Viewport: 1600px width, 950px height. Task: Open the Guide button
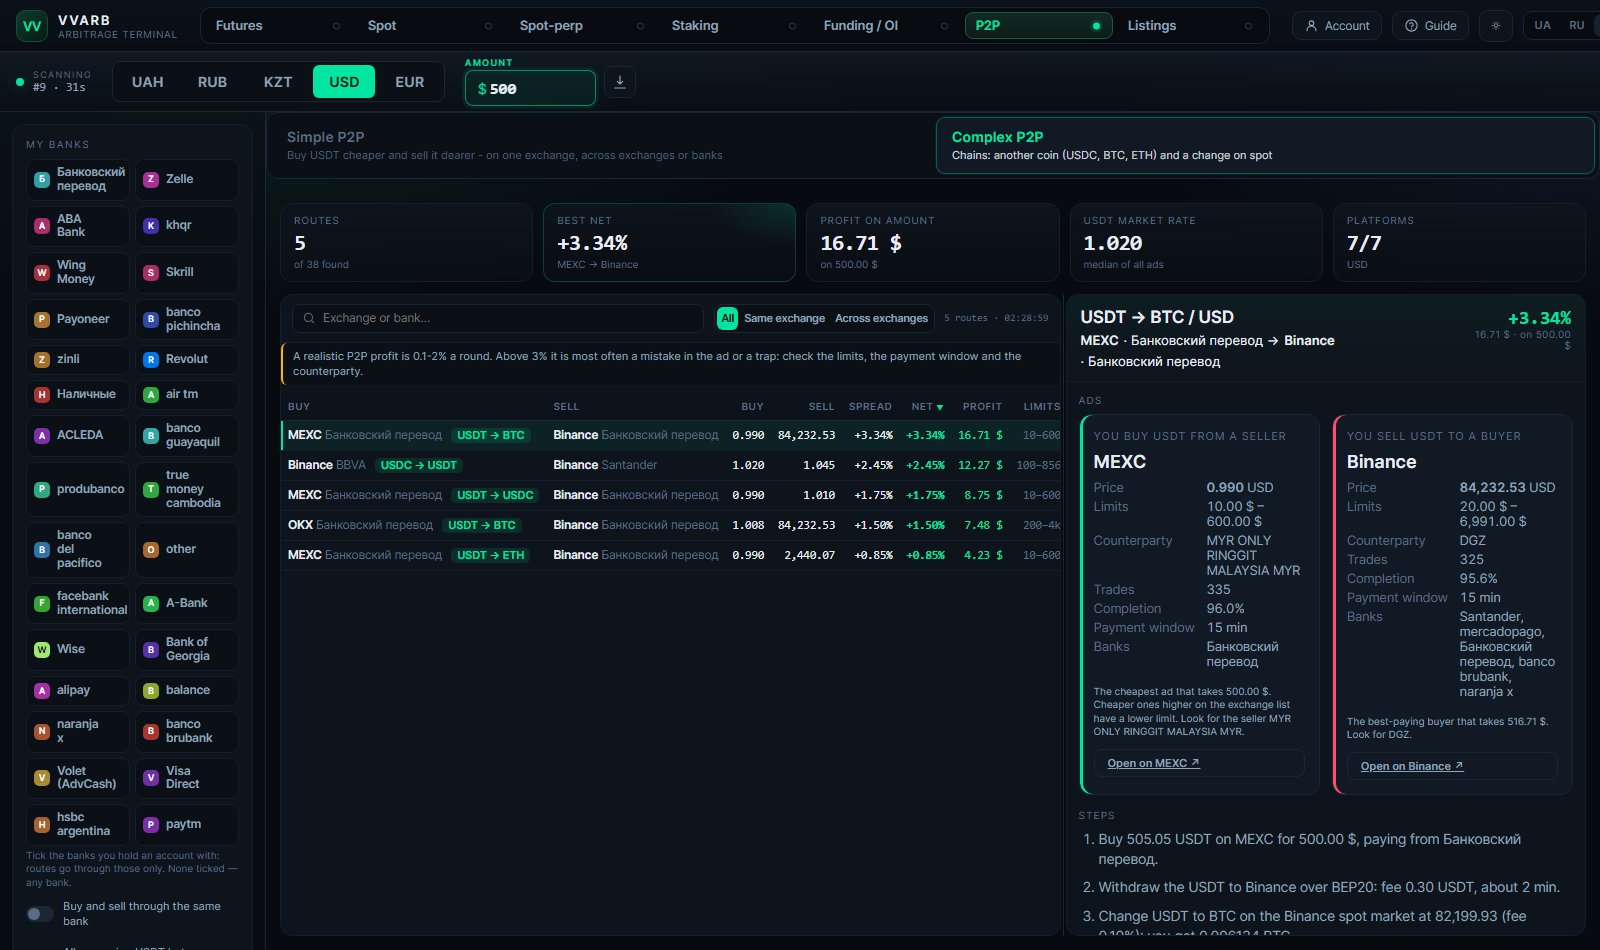pos(1430,26)
